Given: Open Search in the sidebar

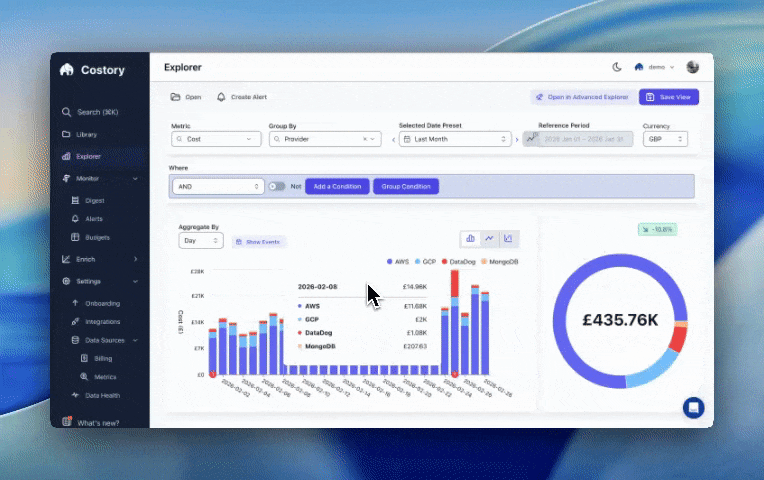Looking at the screenshot, I should pyautogui.click(x=90, y=112).
